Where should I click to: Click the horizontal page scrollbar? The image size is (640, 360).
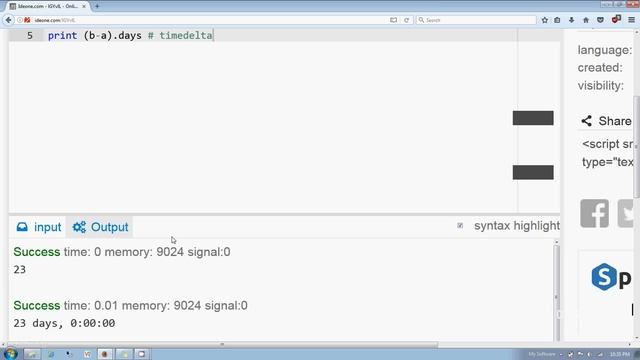(222, 344)
